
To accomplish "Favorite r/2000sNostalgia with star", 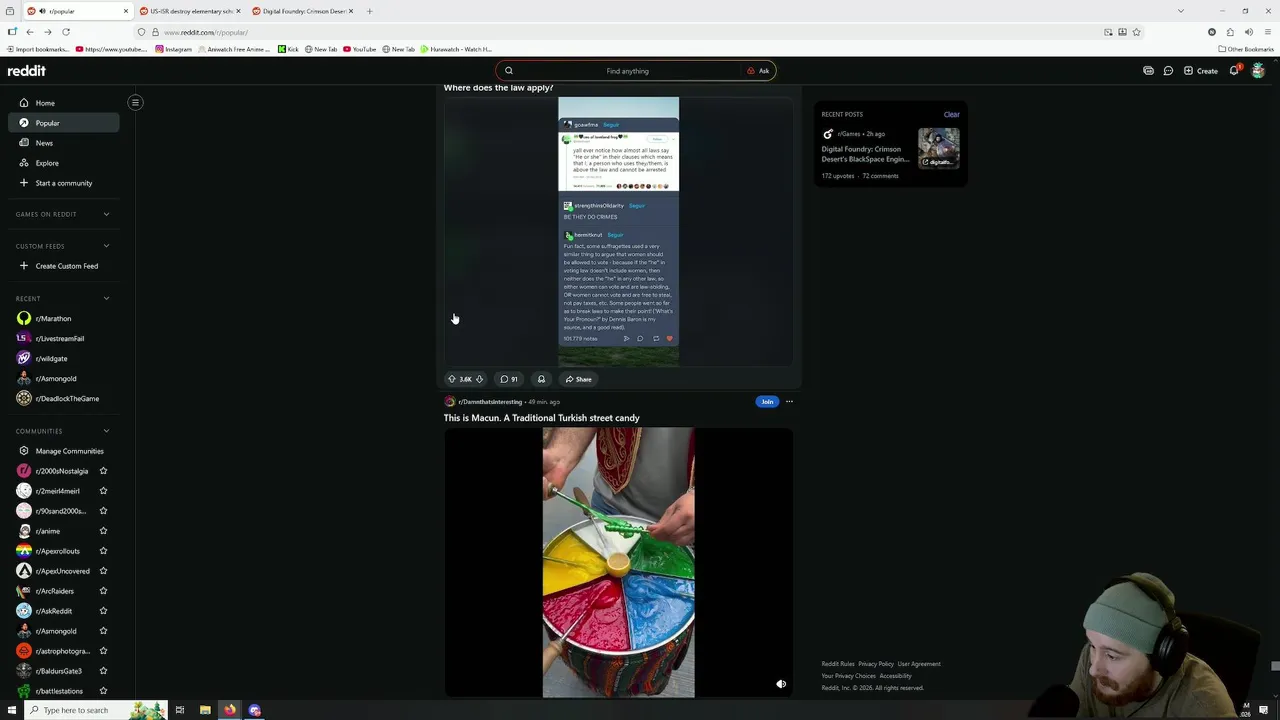I will pos(103,471).
